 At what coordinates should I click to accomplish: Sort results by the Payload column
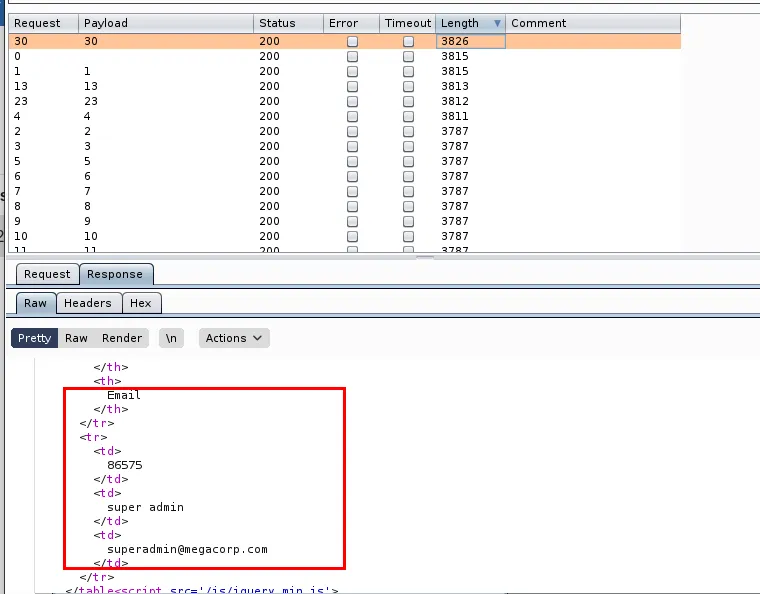click(105, 23)
